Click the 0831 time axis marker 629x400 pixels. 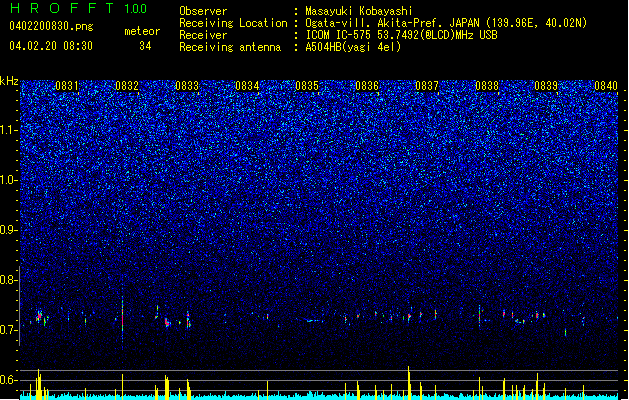click(x=67, y=86)
